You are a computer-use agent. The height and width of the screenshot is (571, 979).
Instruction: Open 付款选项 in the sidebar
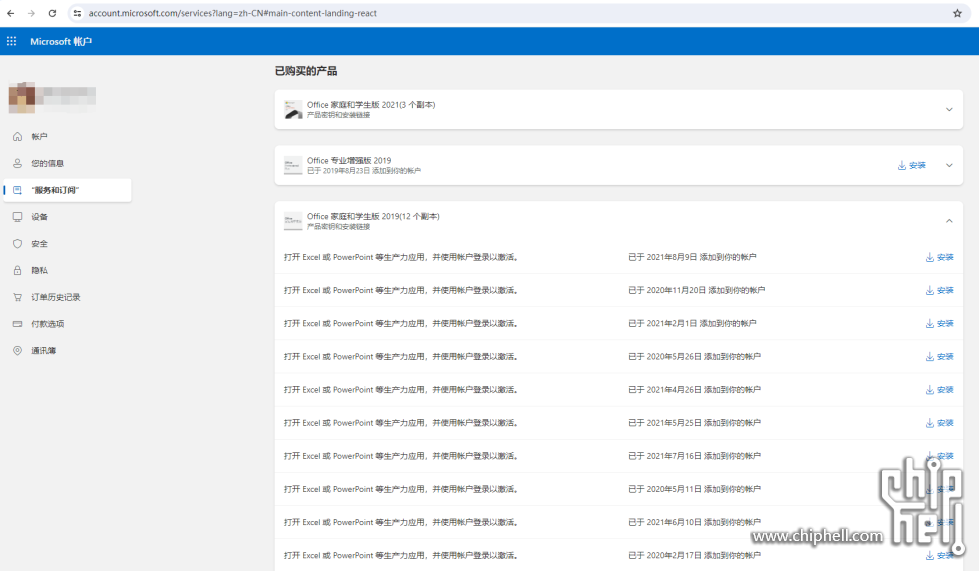47,324
